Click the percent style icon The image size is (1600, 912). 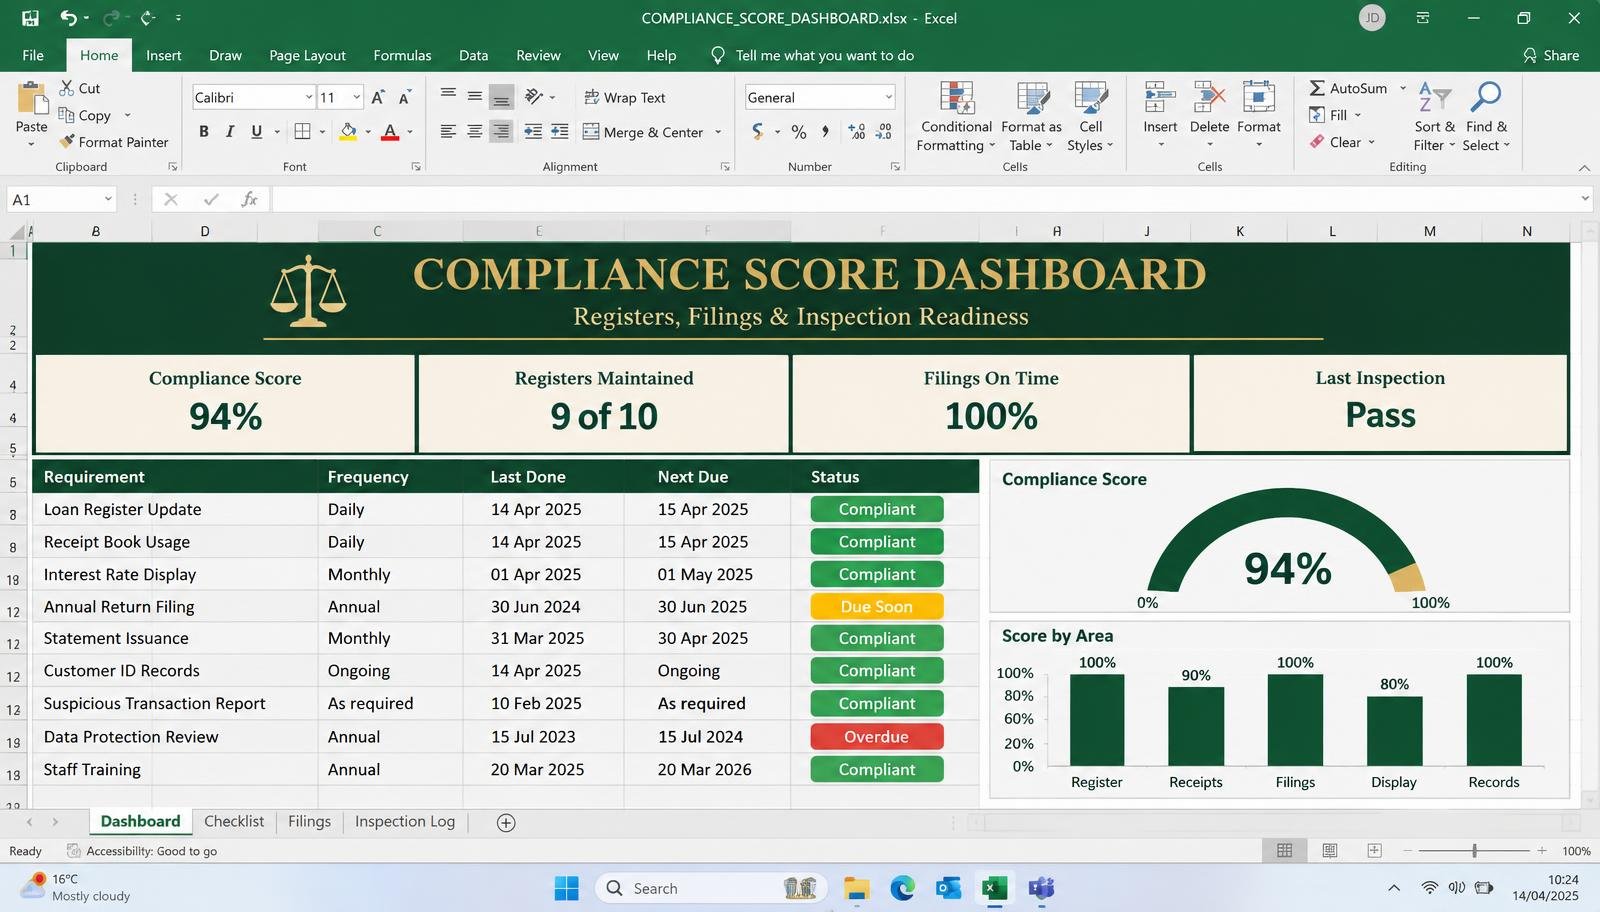pos(798,132)
